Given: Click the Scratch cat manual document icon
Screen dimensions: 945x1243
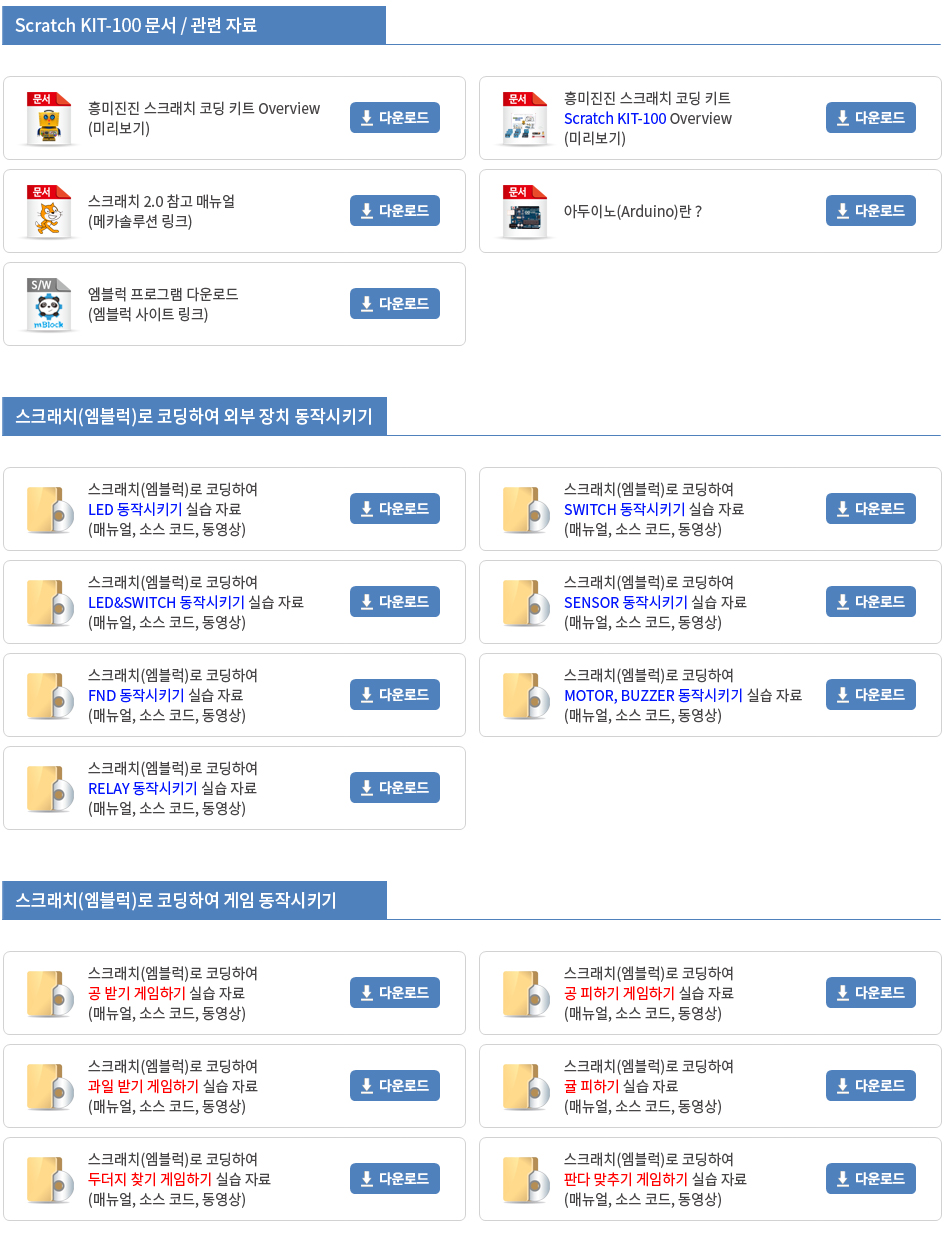Looking at the screenshot, I should tap(50, 211).
